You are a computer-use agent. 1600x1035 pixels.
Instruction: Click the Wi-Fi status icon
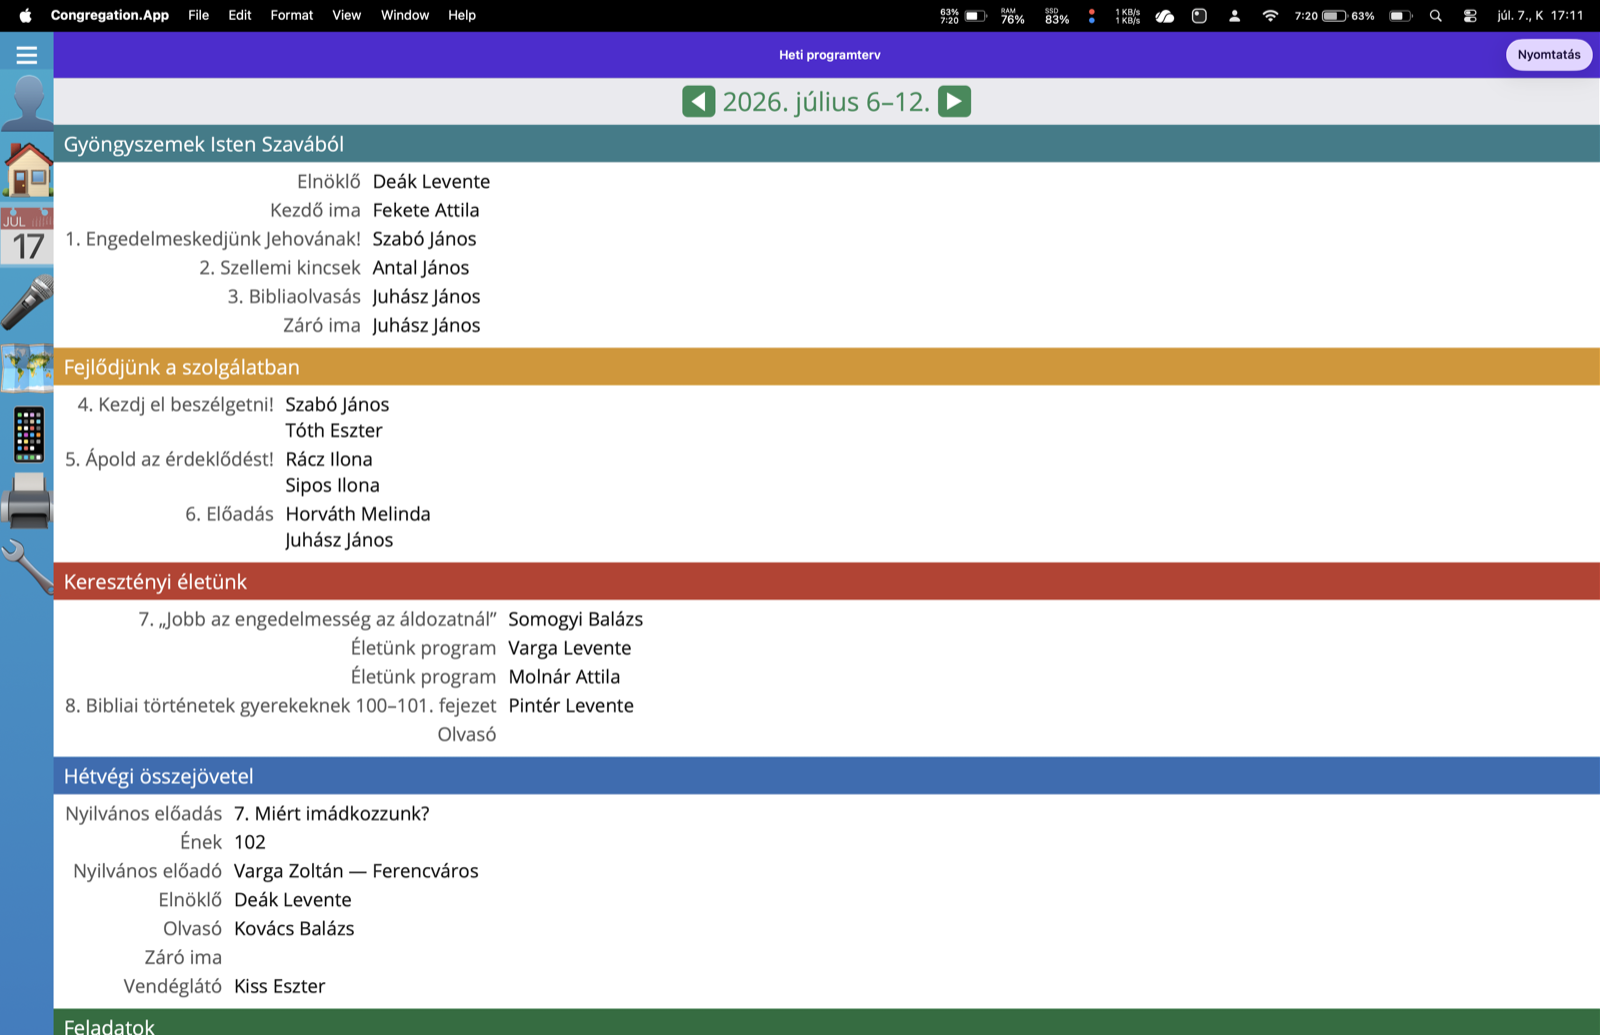tap(1270, 15)
